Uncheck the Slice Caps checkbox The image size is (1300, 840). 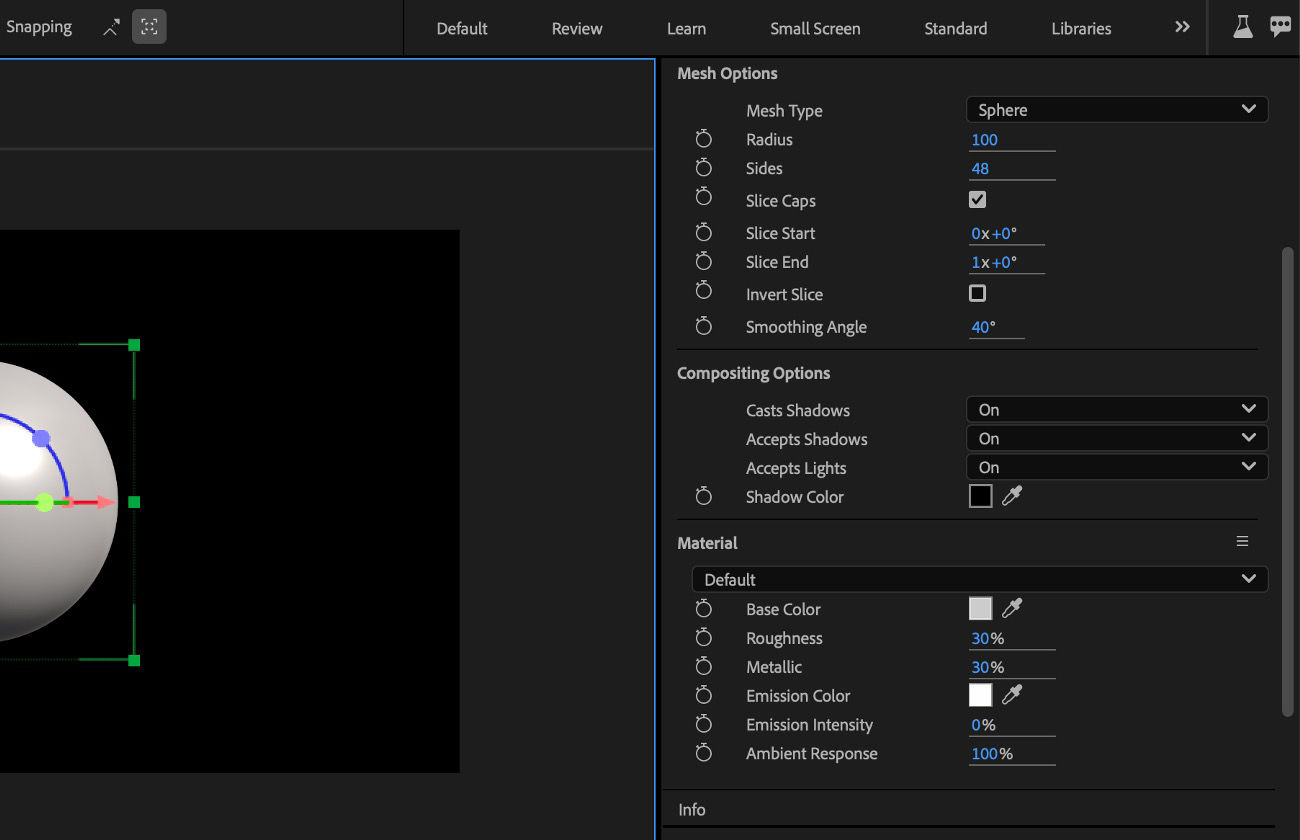tap(978, 200)
